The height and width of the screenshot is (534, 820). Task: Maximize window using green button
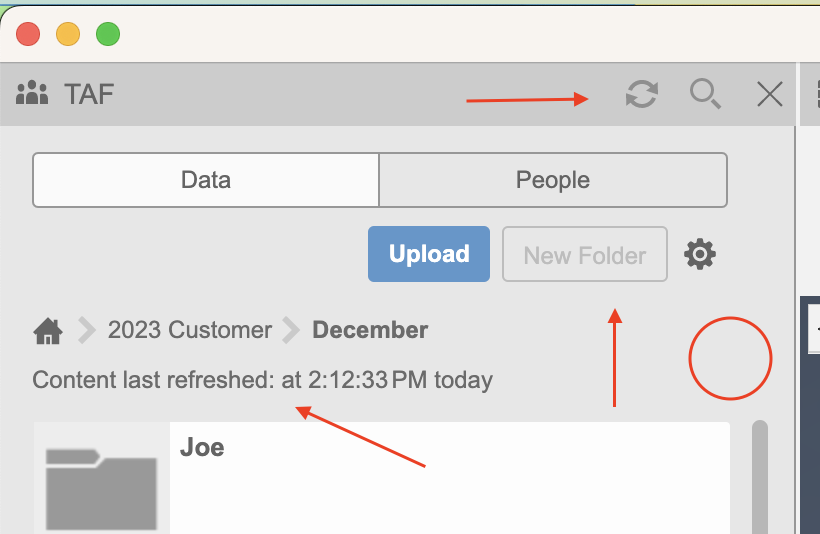pos(108,34)
